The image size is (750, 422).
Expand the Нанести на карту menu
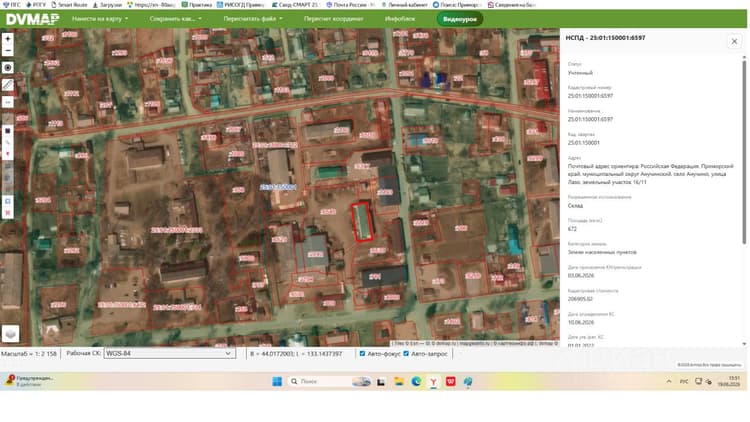click(x=100, y=19)
